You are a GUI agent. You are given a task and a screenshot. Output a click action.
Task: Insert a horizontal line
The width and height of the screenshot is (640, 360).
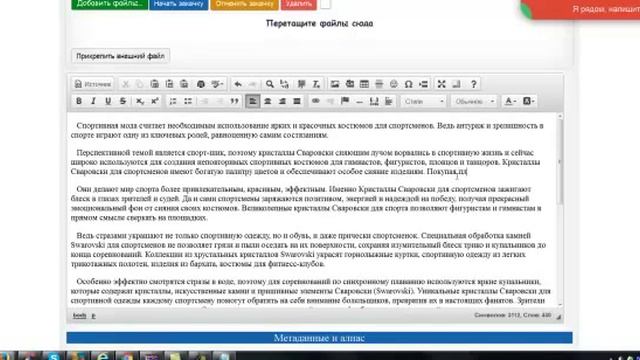(379, 84)
